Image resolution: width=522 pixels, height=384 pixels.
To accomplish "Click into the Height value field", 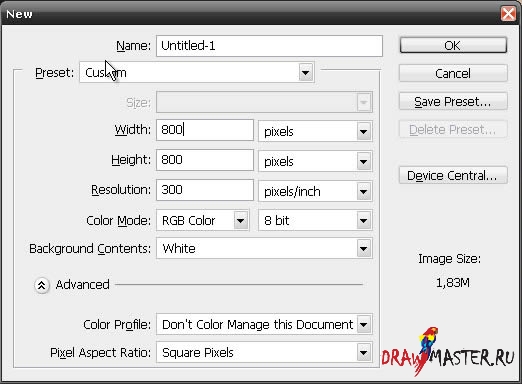I will point(205,160).
